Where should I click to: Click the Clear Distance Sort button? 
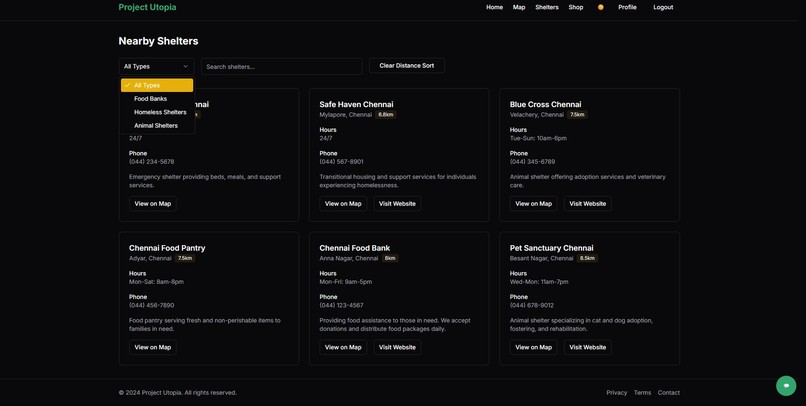pos(407,66)
